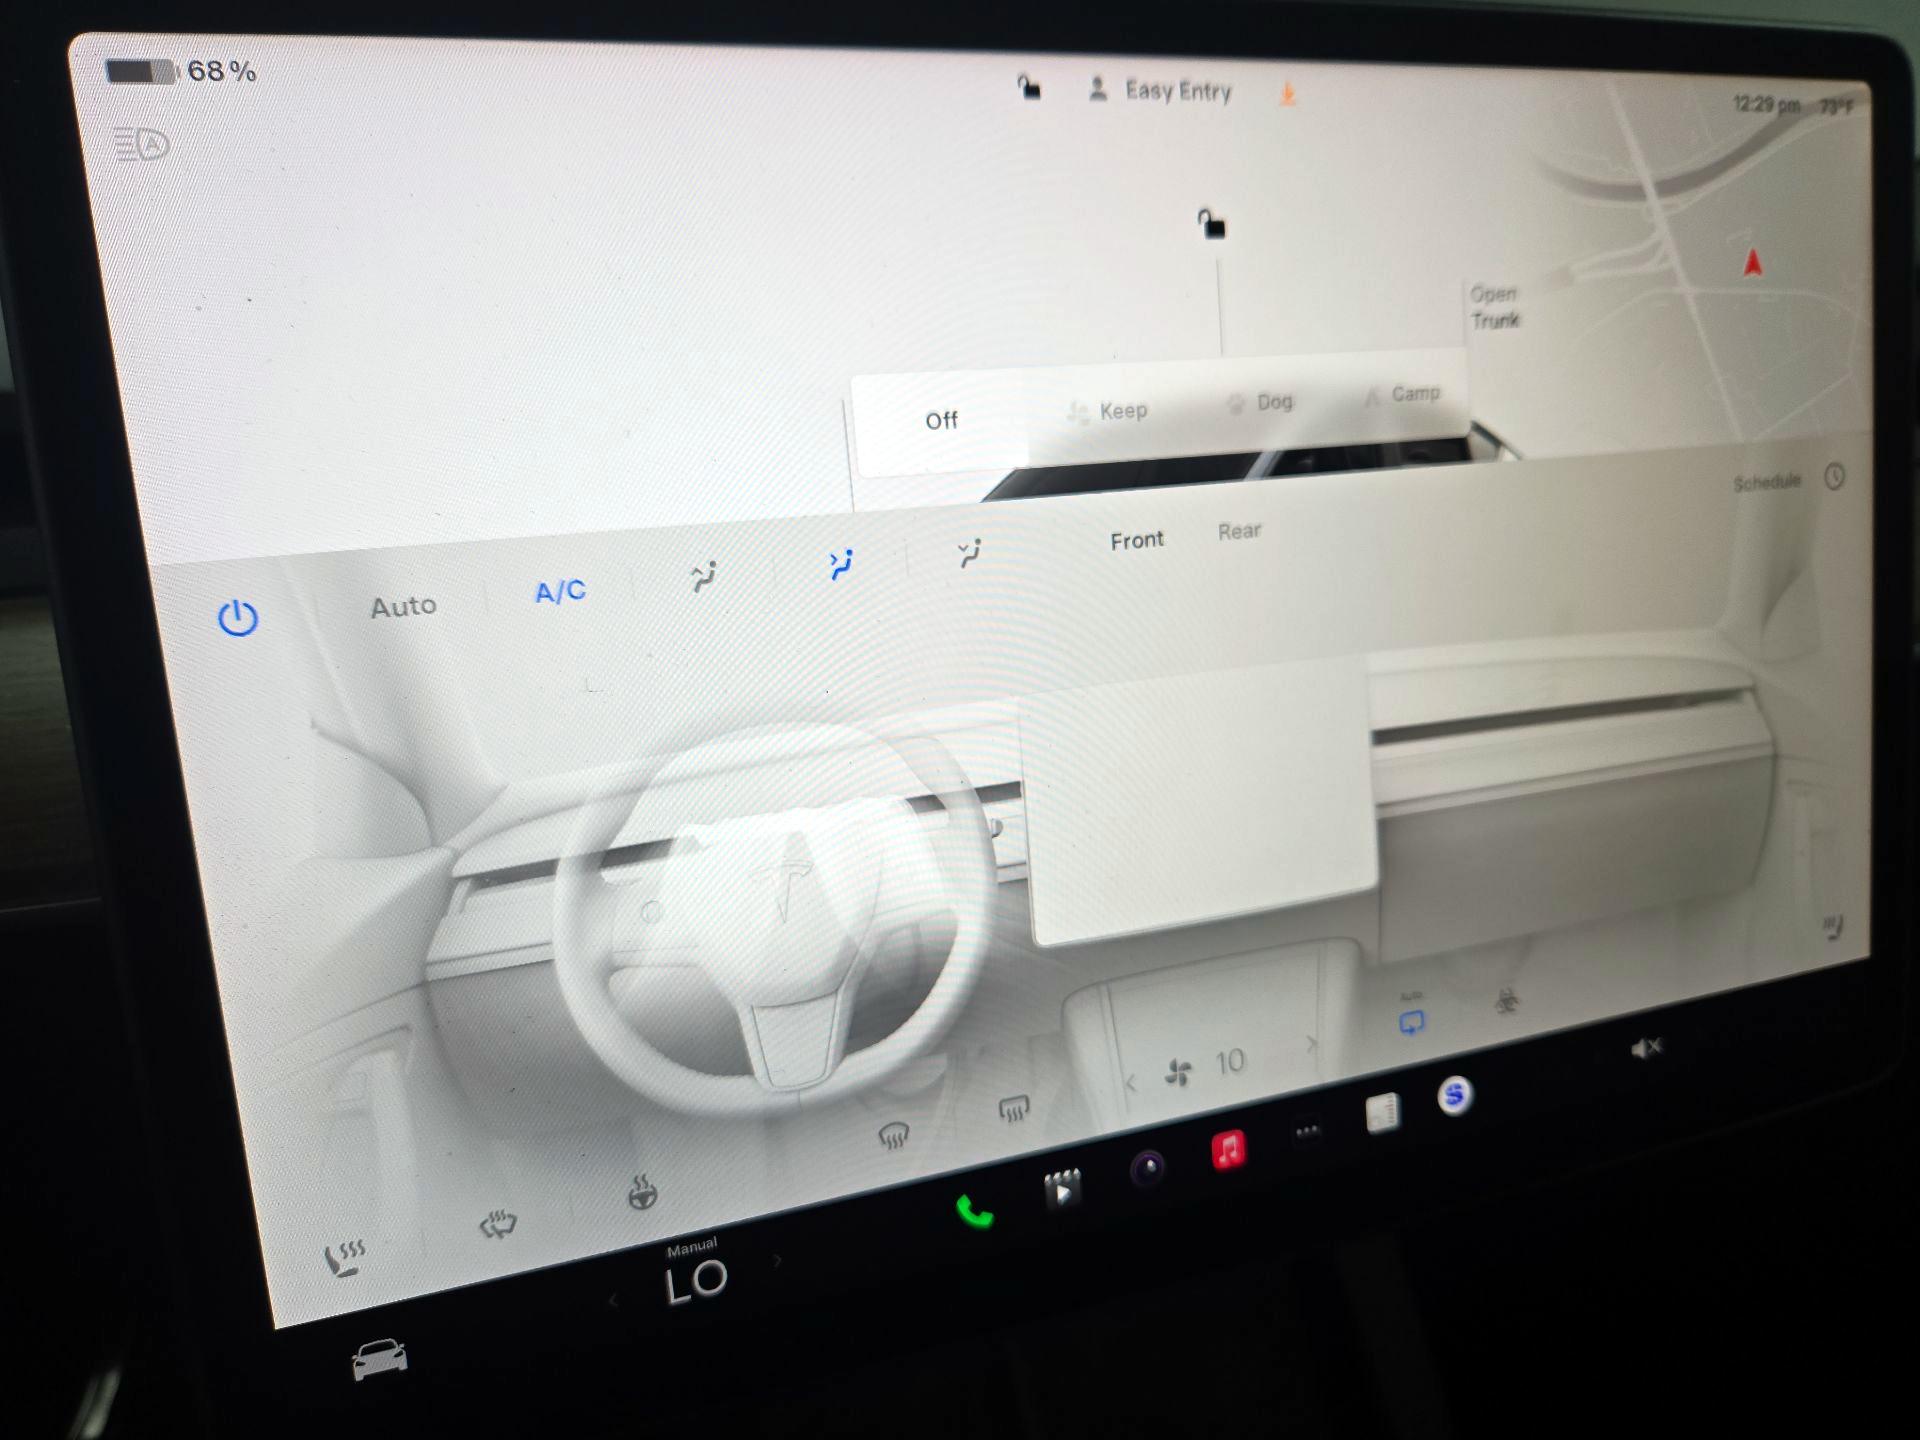Screen dimensions: 1920x1440
Task: Tap Open Trunk
Action: tap(1494, 307)
